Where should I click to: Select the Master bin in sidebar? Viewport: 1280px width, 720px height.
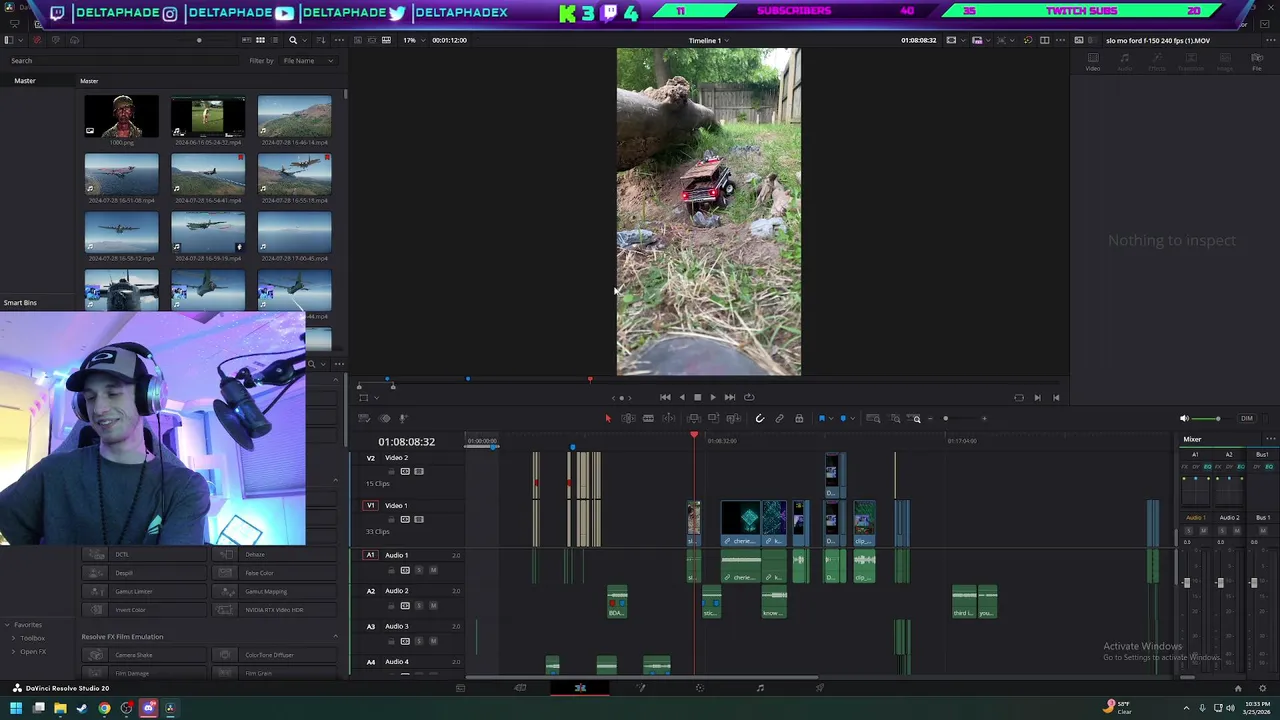(25, 81)
